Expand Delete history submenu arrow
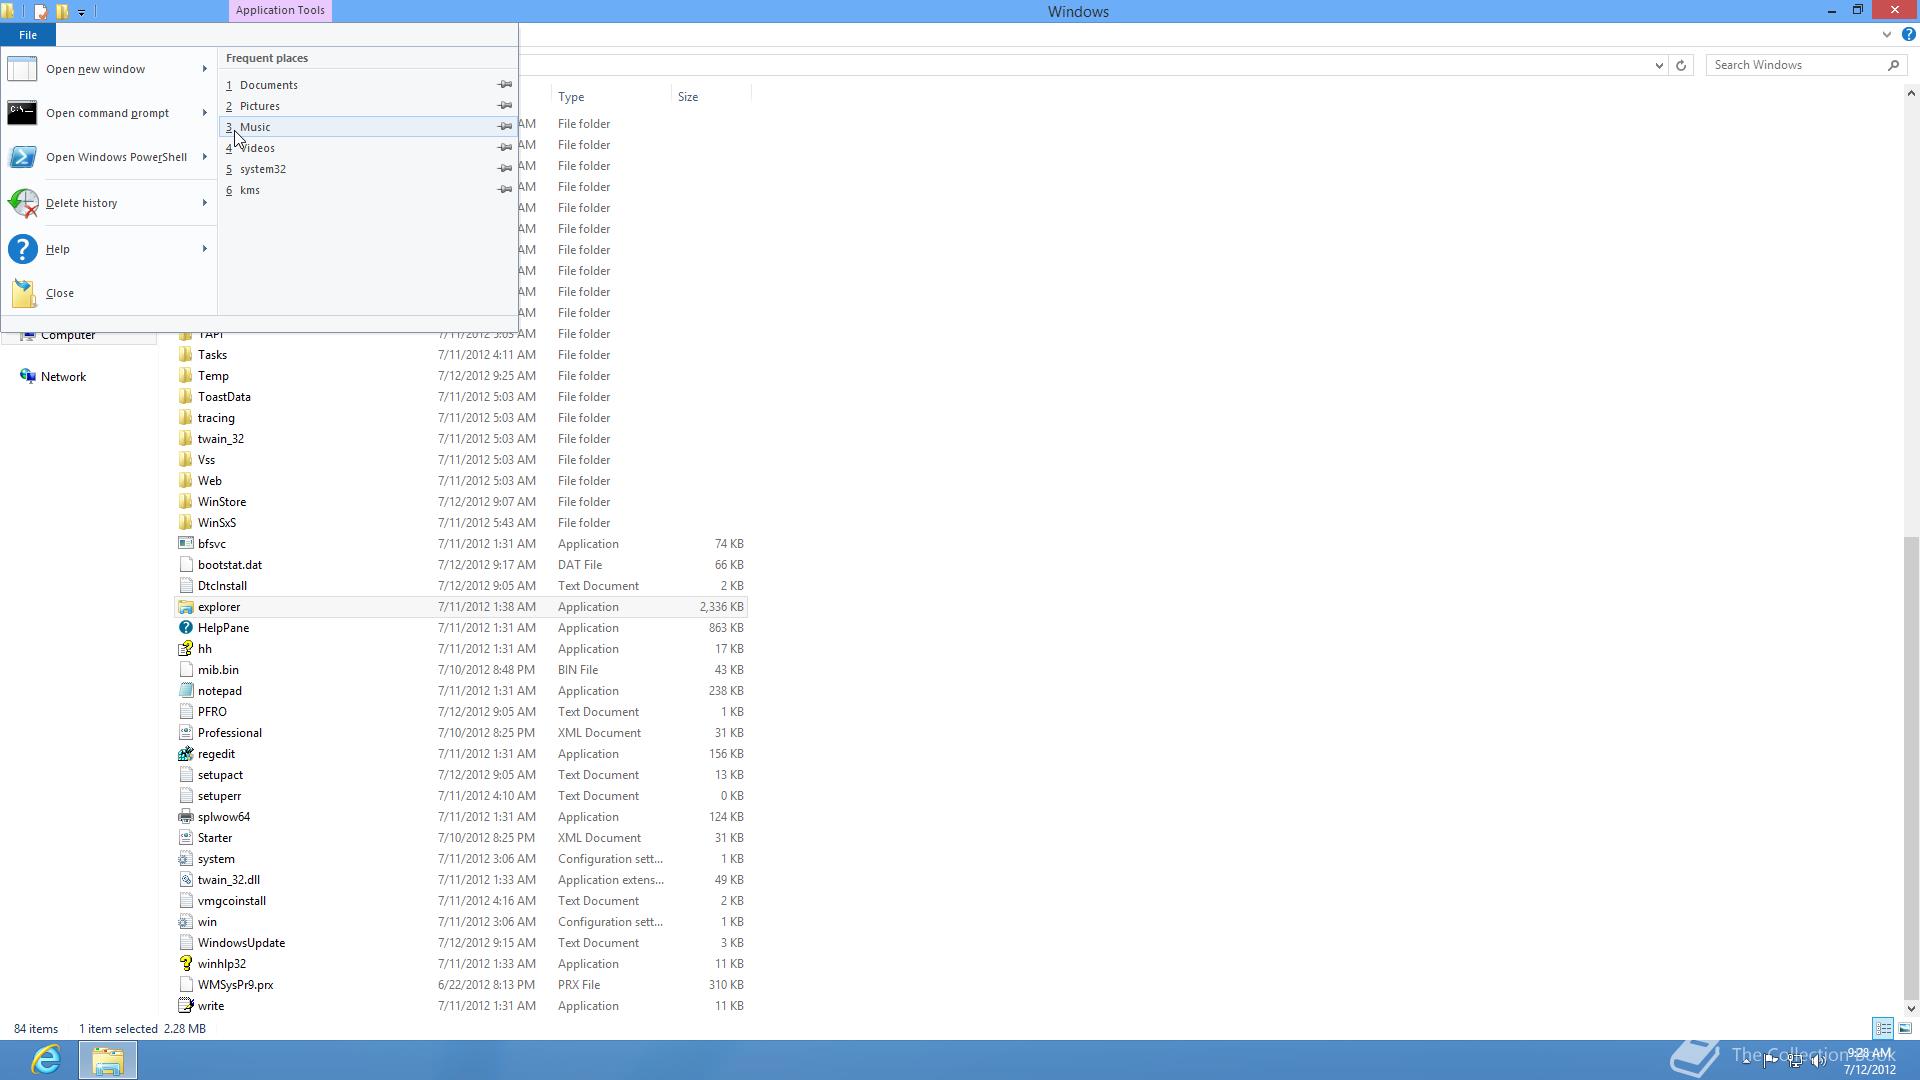This screenshot has height=1080, width=1920. click(x=205, y=203)
